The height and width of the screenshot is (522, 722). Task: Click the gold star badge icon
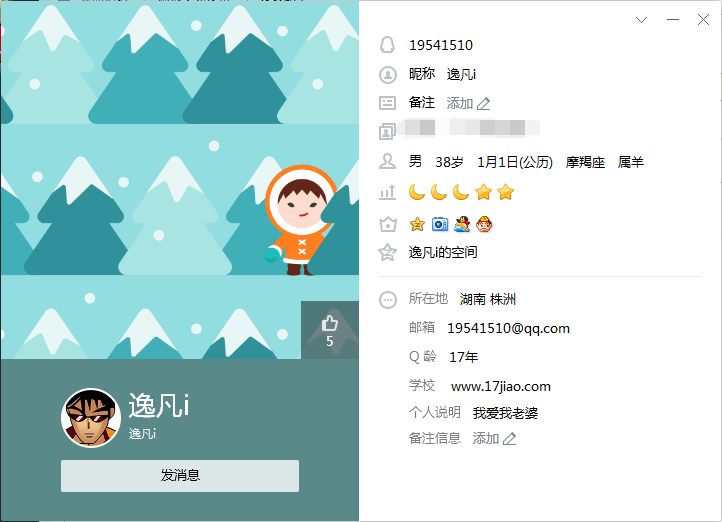pyautogui.click(x=417, y=225)
